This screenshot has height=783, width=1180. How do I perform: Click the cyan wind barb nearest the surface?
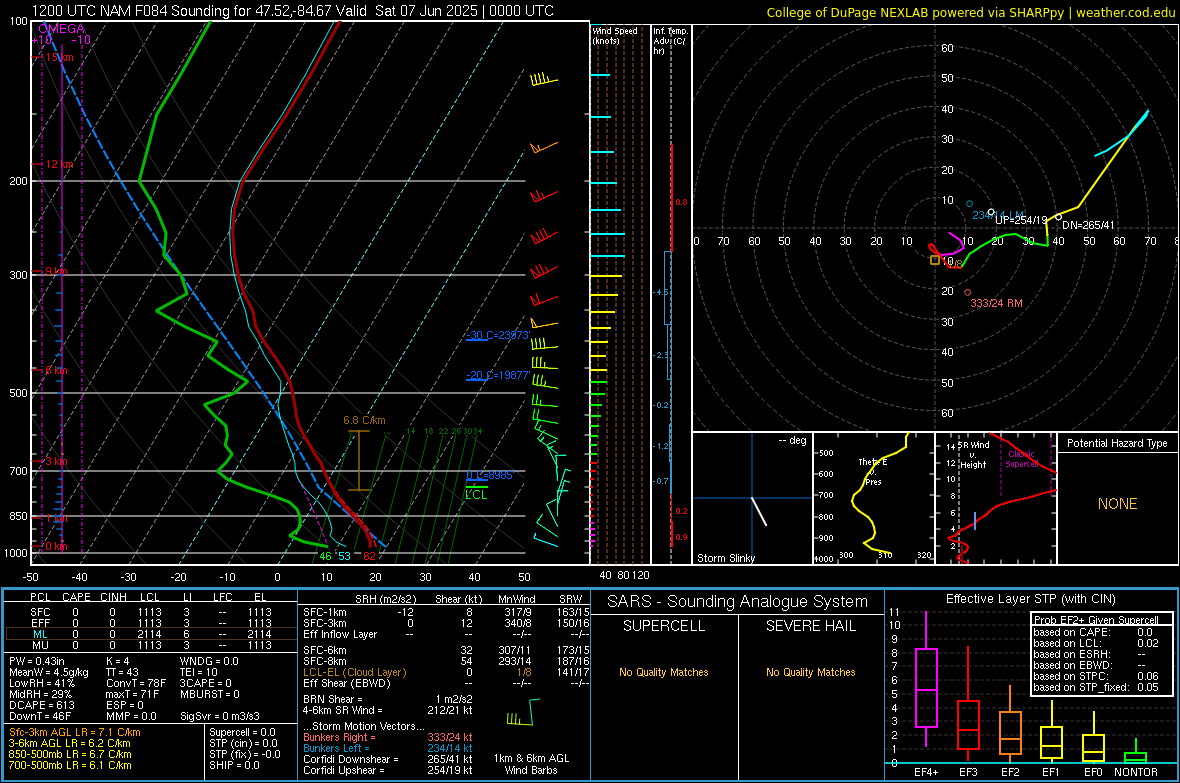(545, 540)
